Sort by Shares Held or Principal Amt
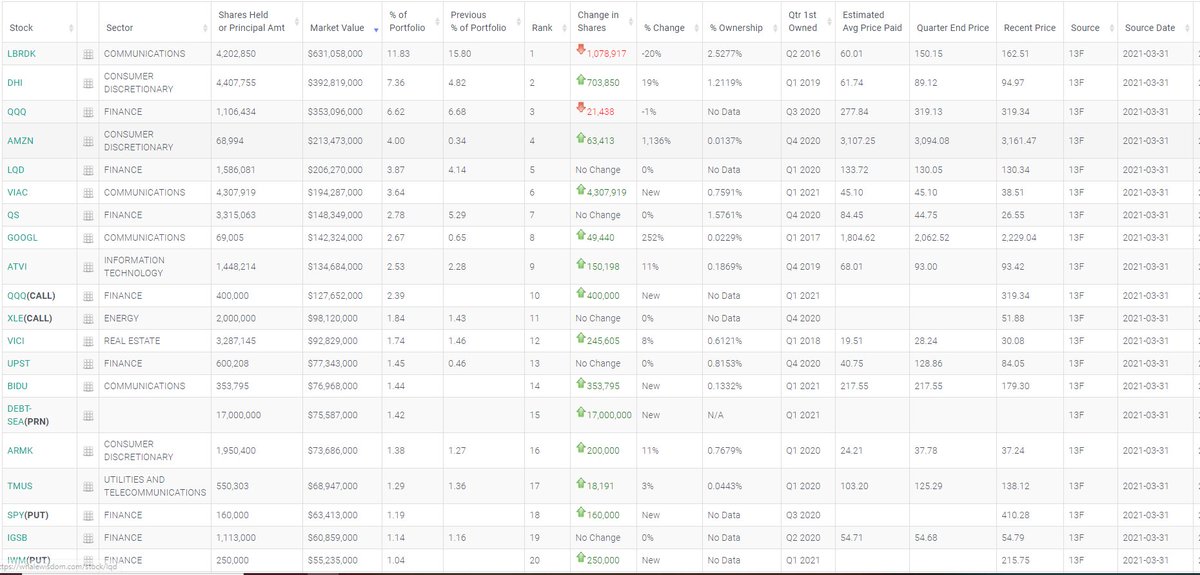This screenshot has width=1200, height=575. [x=257, y=21]
